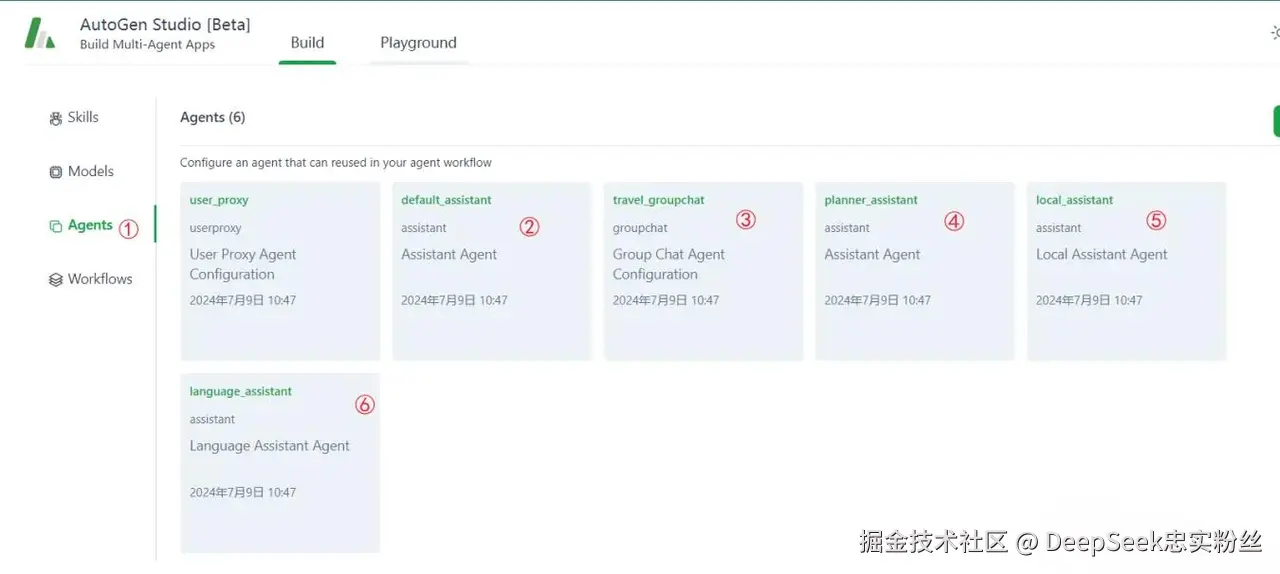Select the language_assistant title link
This screenshot has width=1280, height=574.
(x=241, y=392)
